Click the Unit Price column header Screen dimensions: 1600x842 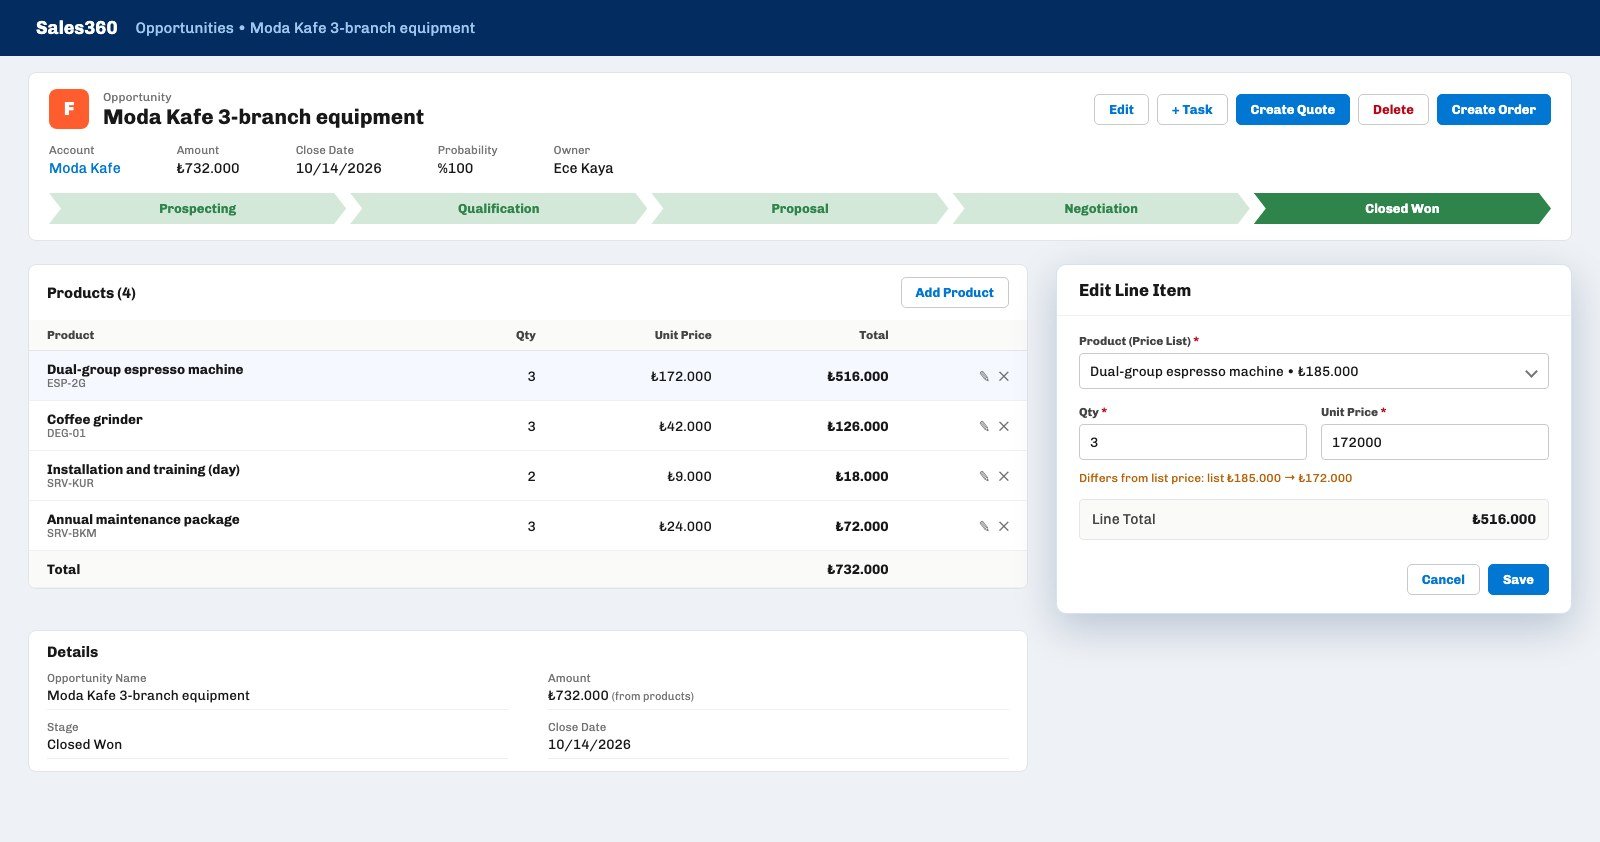tap(683, 335)
